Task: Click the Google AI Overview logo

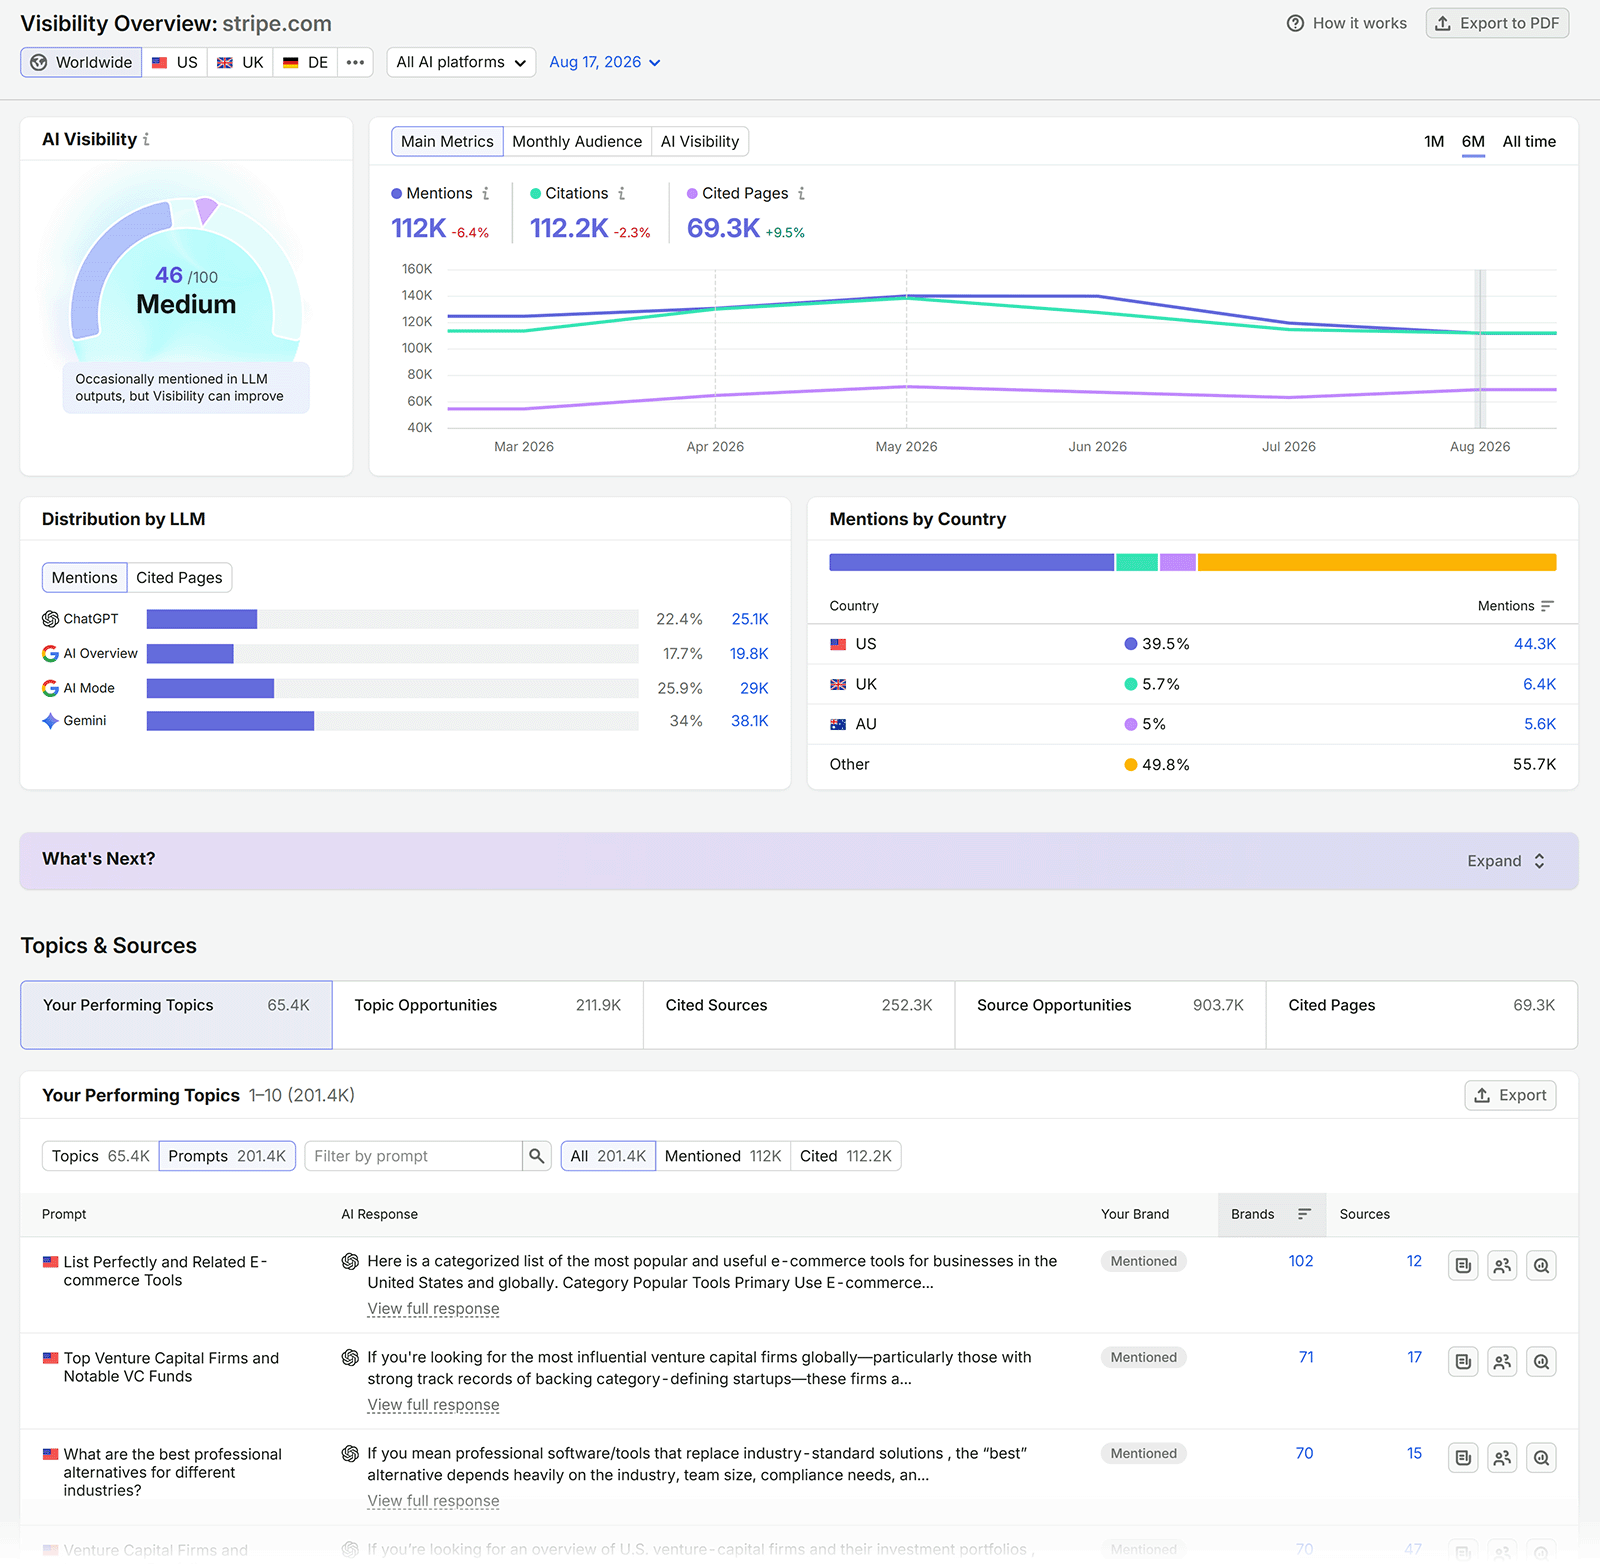Action: coord(50,654)
